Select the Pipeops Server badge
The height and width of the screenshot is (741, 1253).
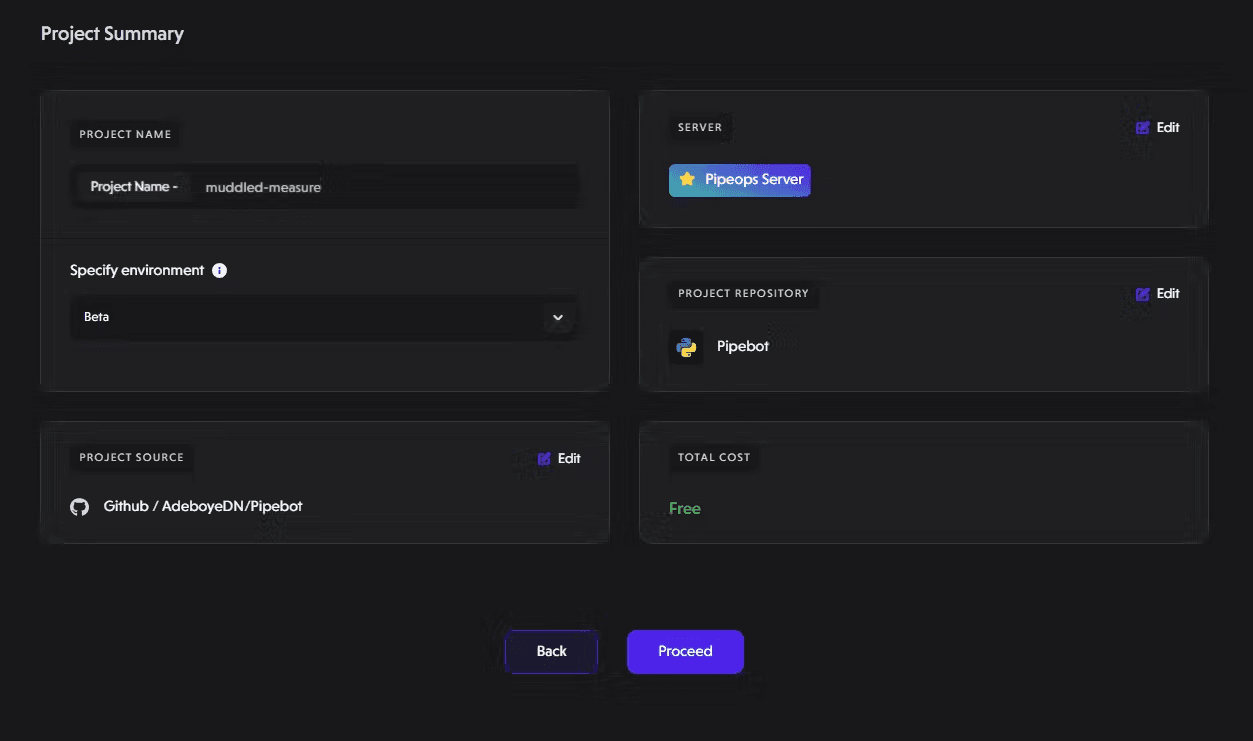[x=740, y=180]
